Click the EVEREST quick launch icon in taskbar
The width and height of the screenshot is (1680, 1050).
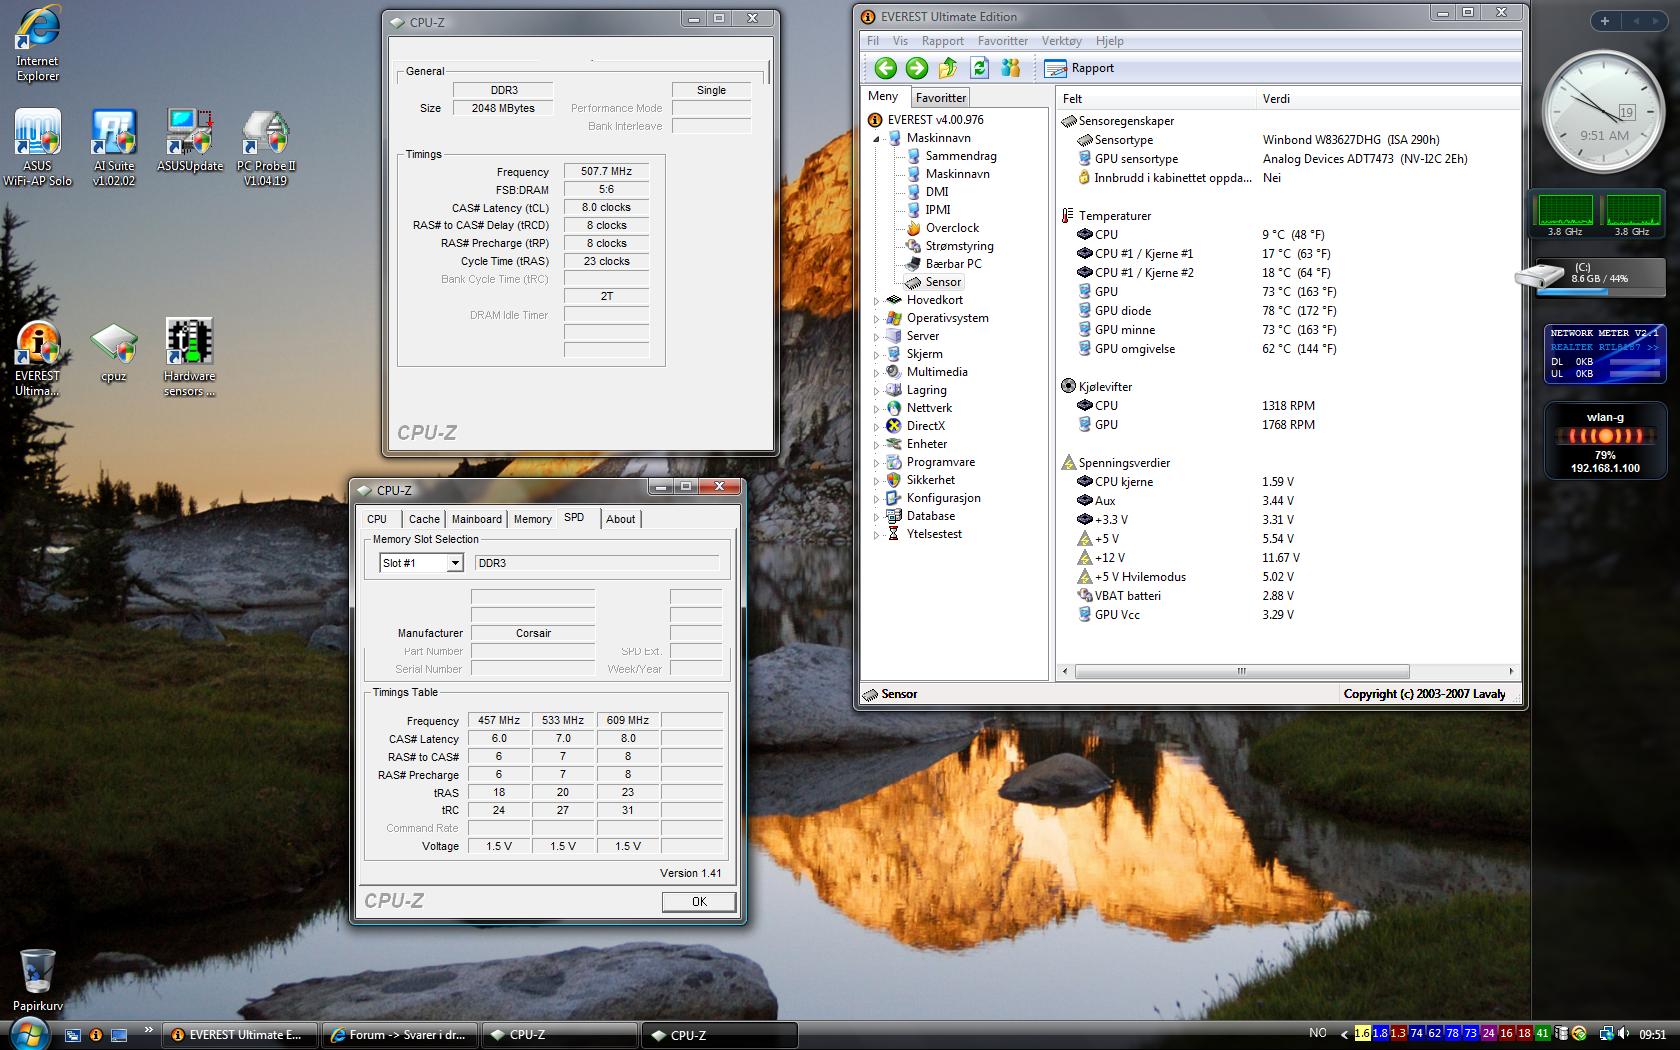(96, 1035)
